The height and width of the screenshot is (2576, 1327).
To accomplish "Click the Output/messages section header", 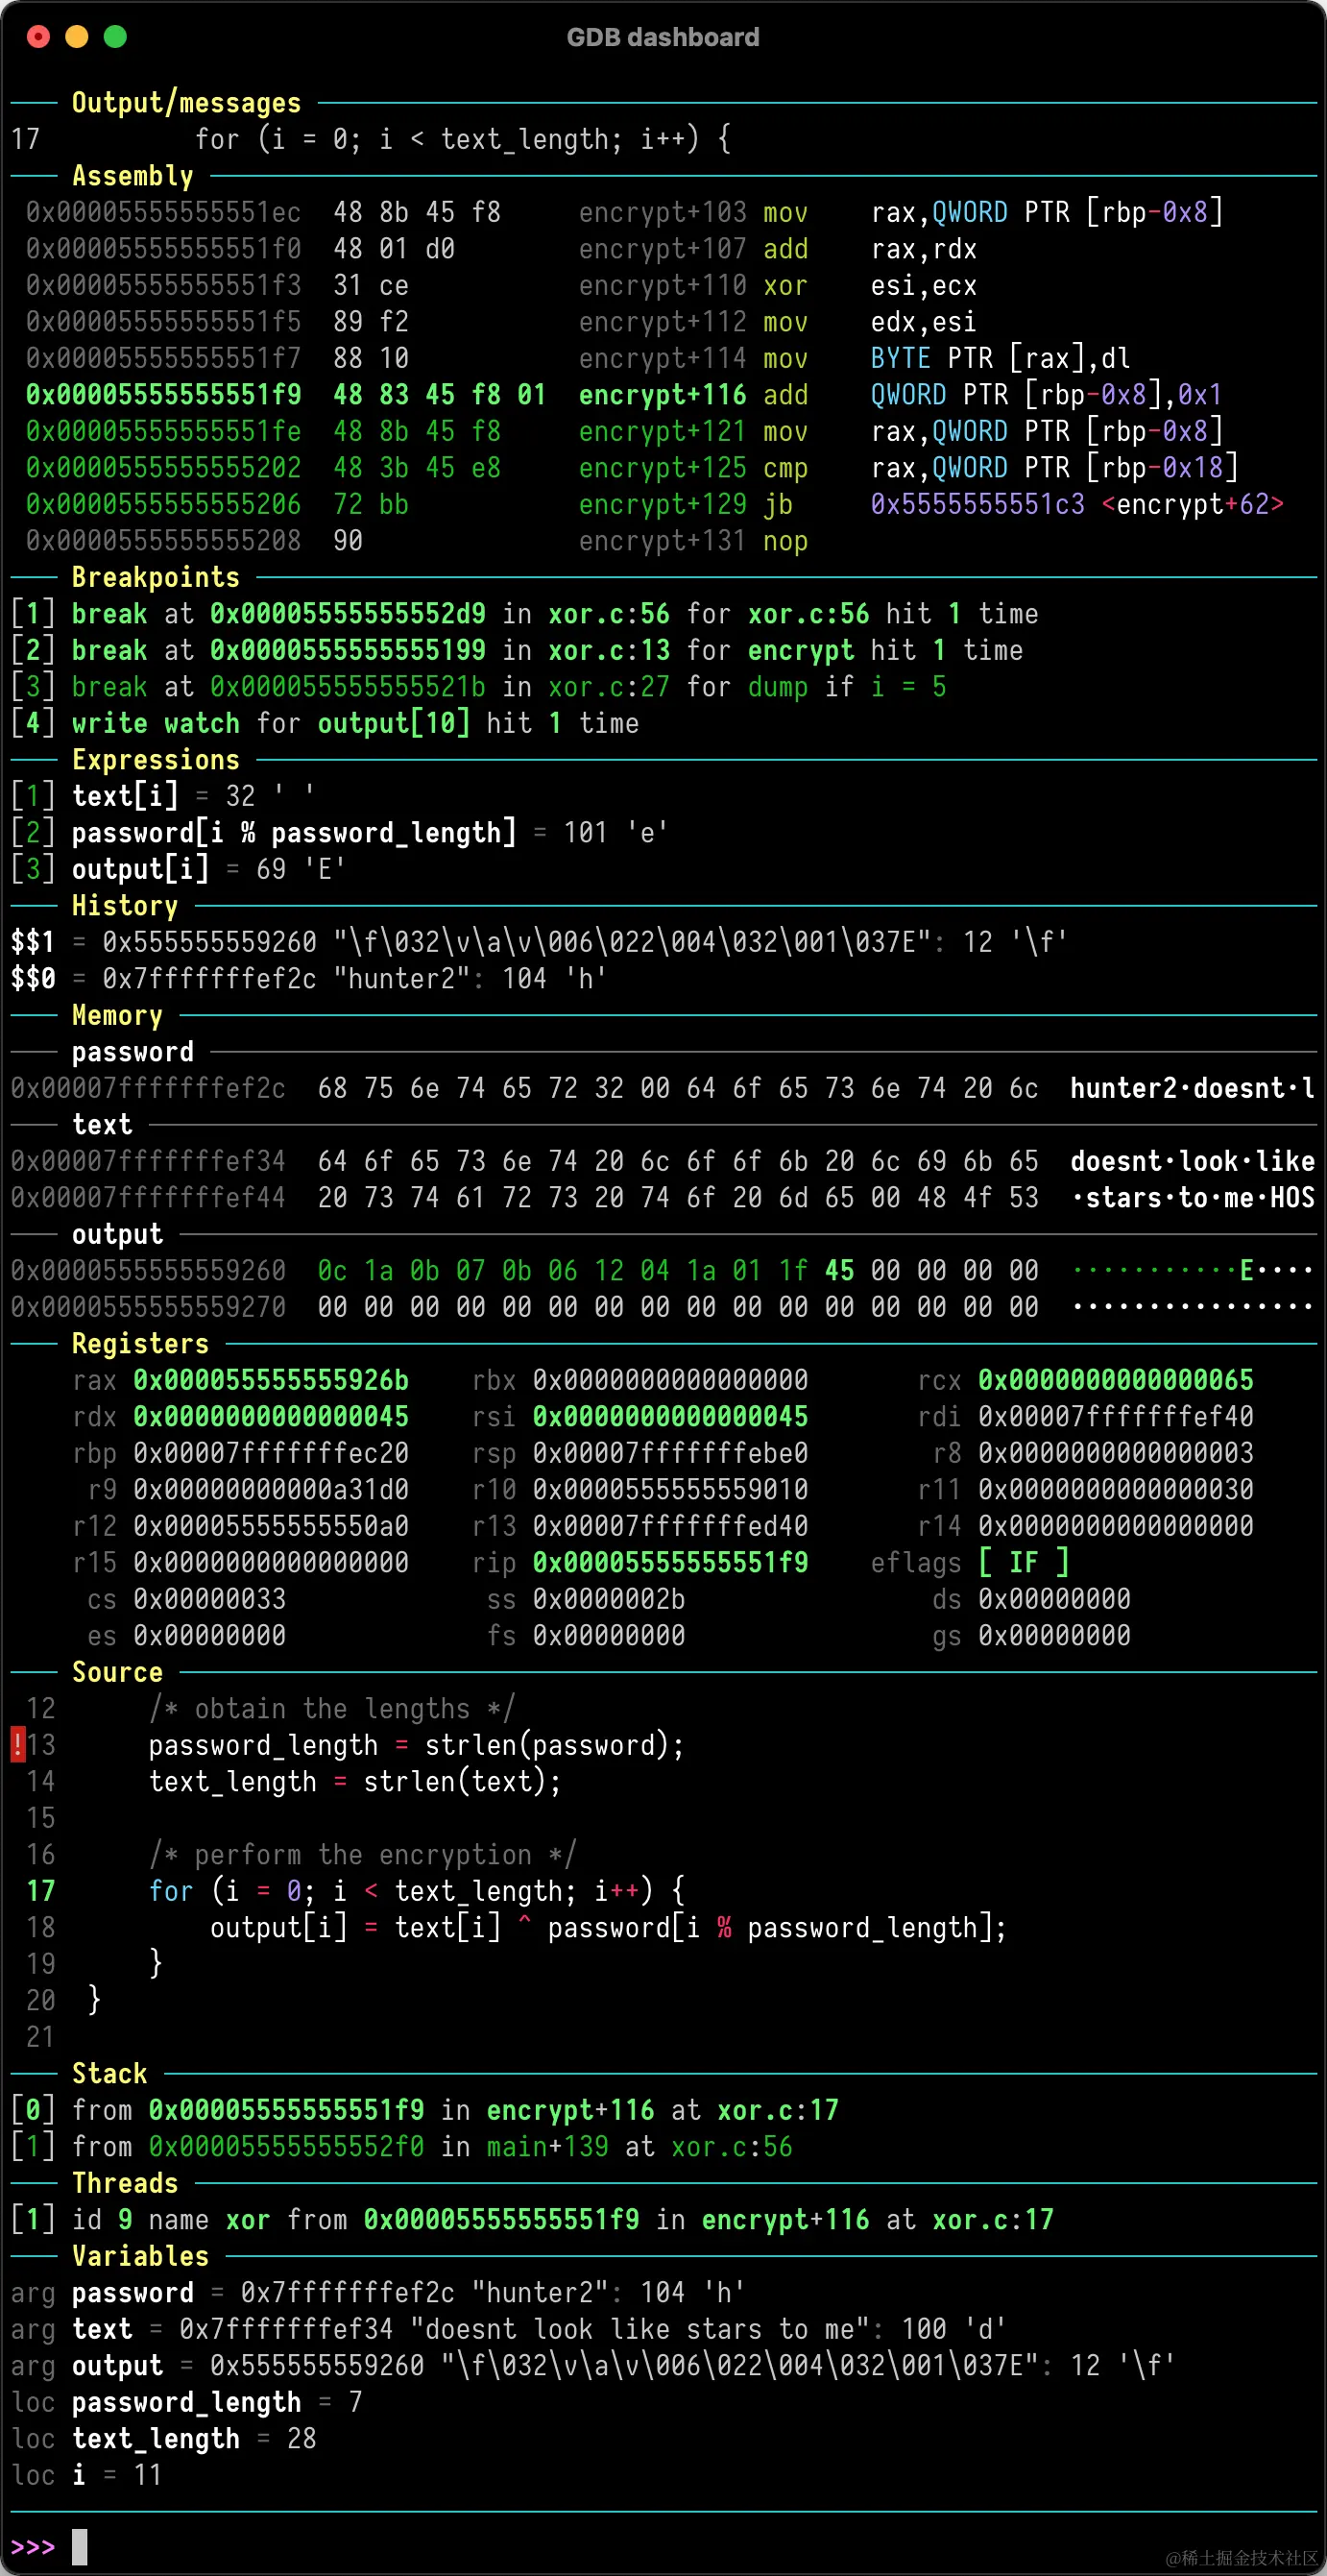I will (x=186, y=103).
